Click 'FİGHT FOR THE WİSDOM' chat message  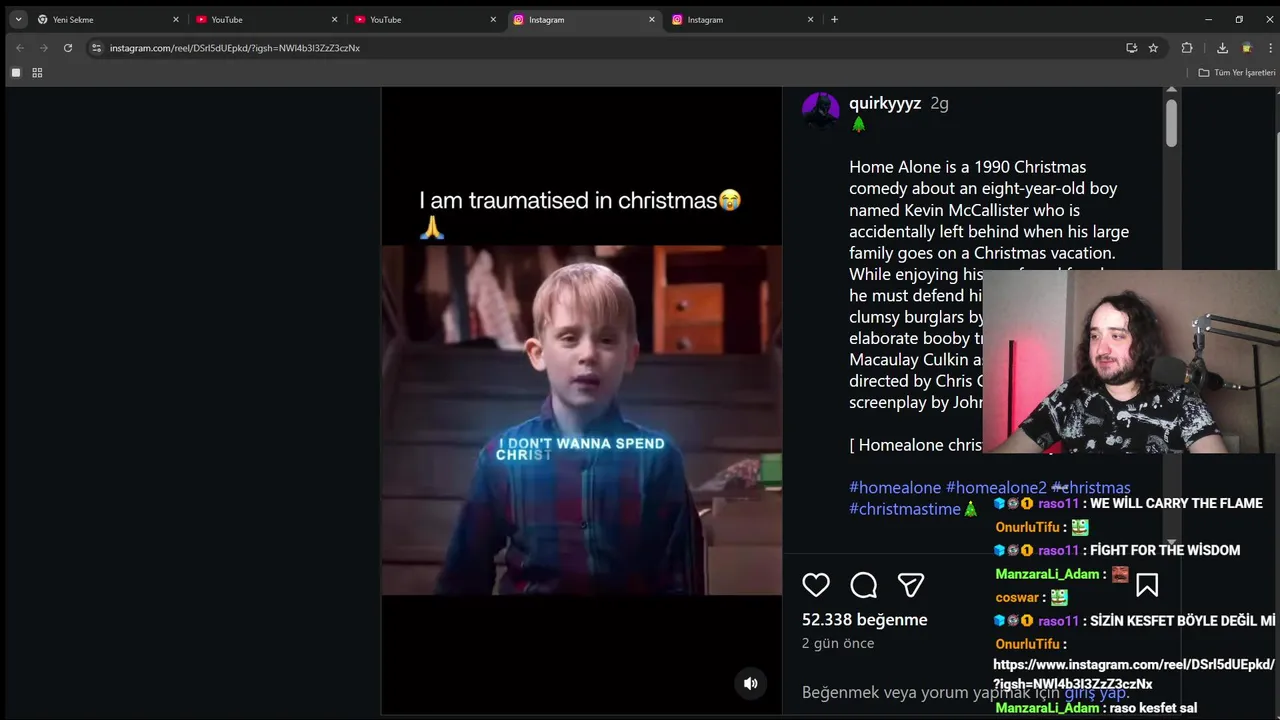(1165, 550)
